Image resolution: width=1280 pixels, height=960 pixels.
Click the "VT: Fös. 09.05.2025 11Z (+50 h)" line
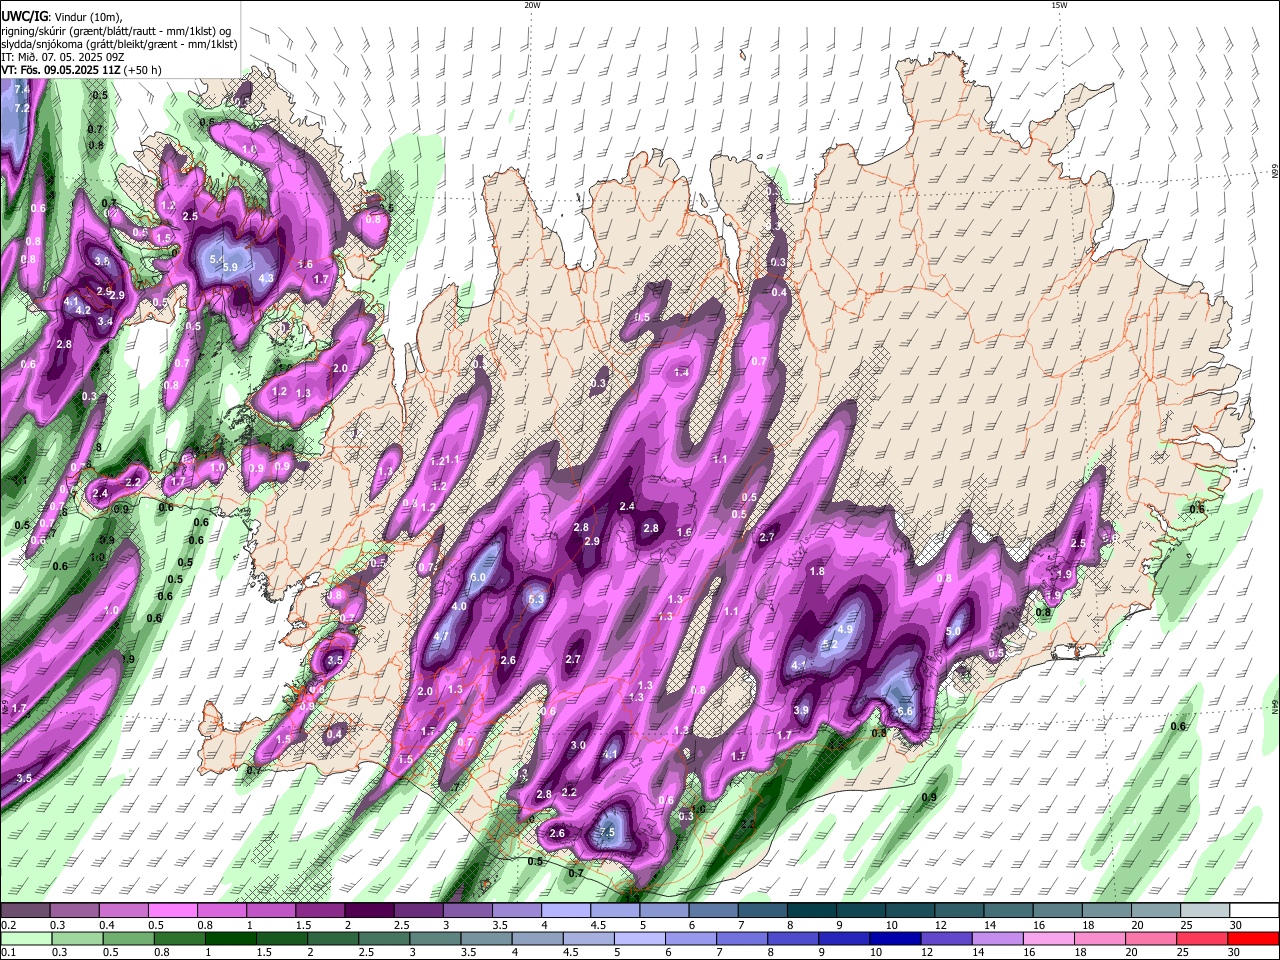coord(81,70)
